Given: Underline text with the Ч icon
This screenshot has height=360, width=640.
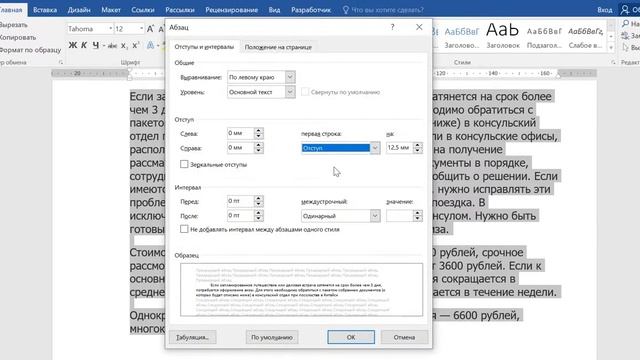Looking at the screenshot, I should (96, 45).
